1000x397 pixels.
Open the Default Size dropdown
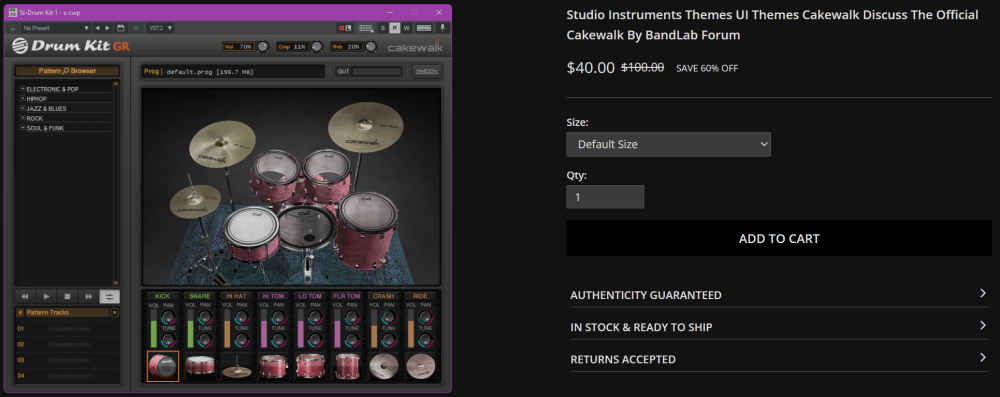[x=668, y=144]
